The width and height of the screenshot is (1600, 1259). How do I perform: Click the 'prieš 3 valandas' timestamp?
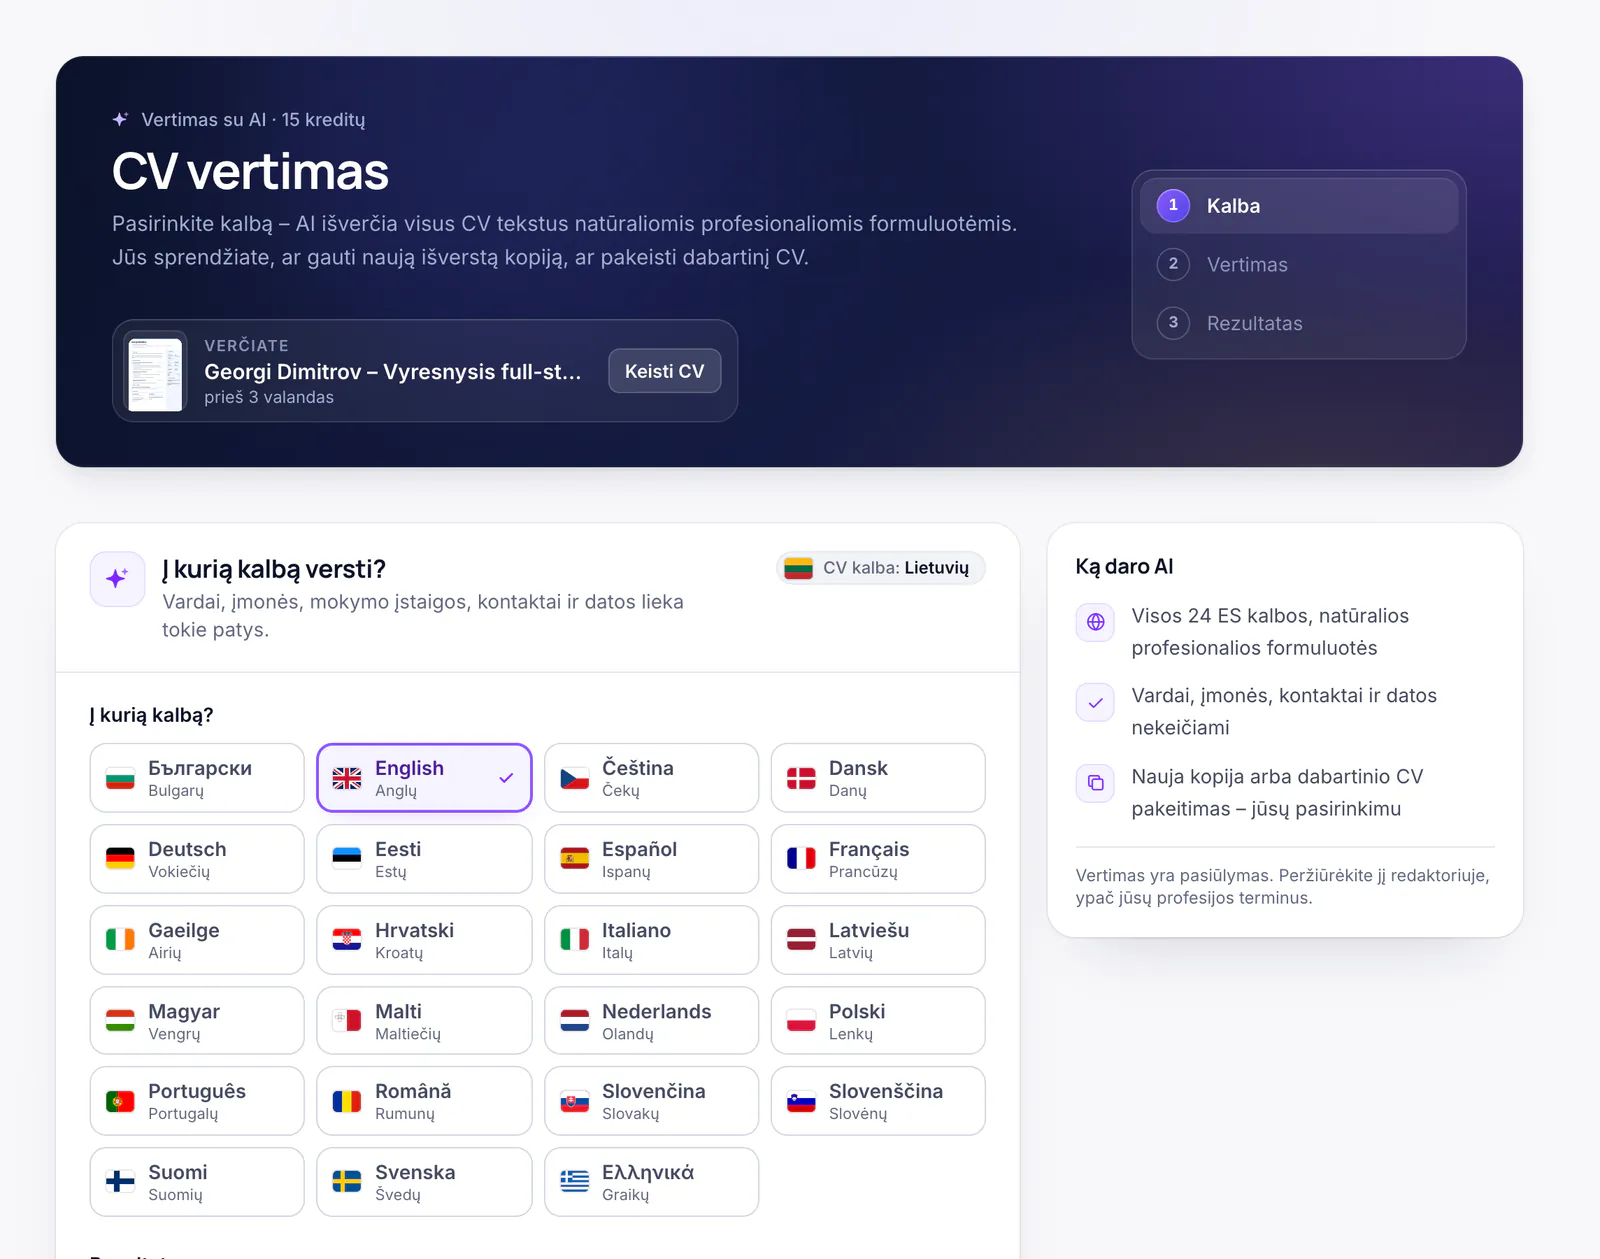[x=269, y=397]
